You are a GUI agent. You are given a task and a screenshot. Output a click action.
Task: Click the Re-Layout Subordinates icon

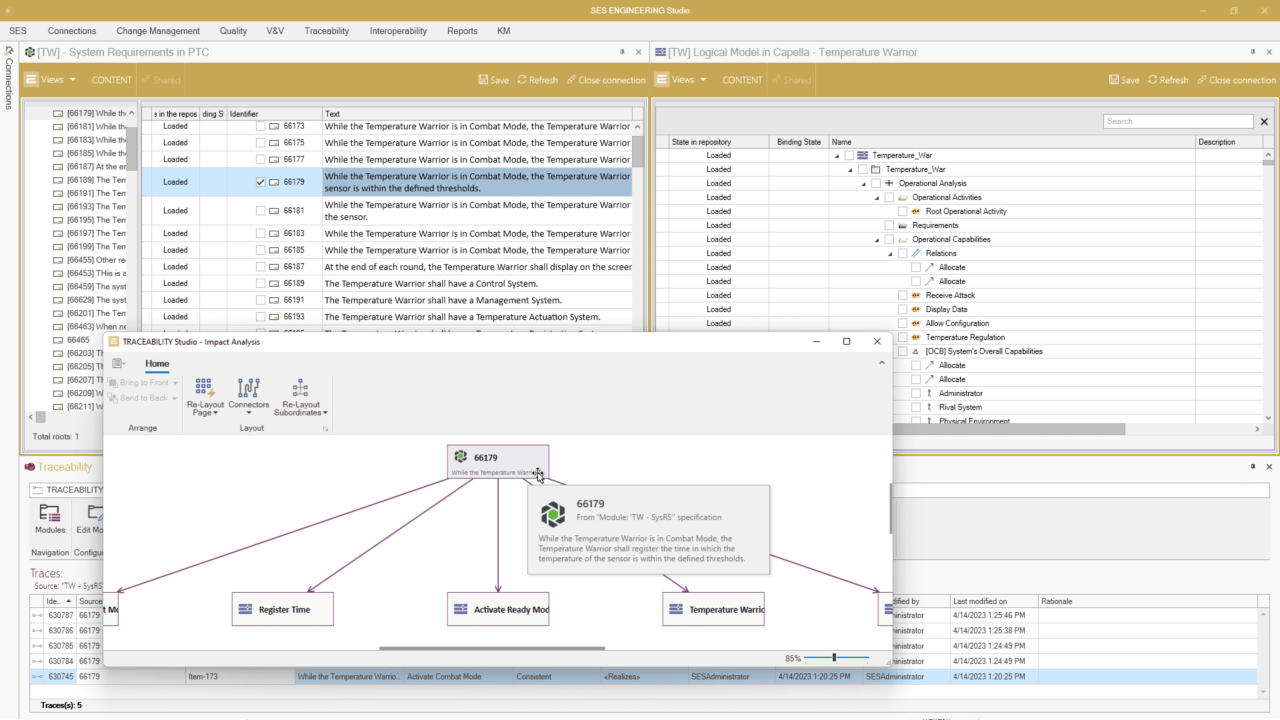click(x=300, y=390)
